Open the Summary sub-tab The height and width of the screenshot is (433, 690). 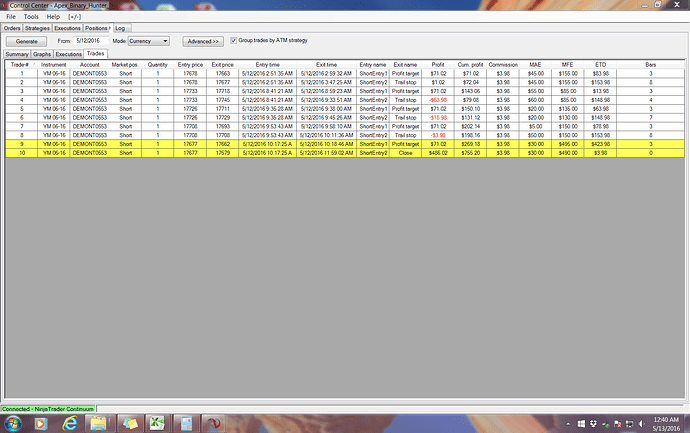(17, 54)
